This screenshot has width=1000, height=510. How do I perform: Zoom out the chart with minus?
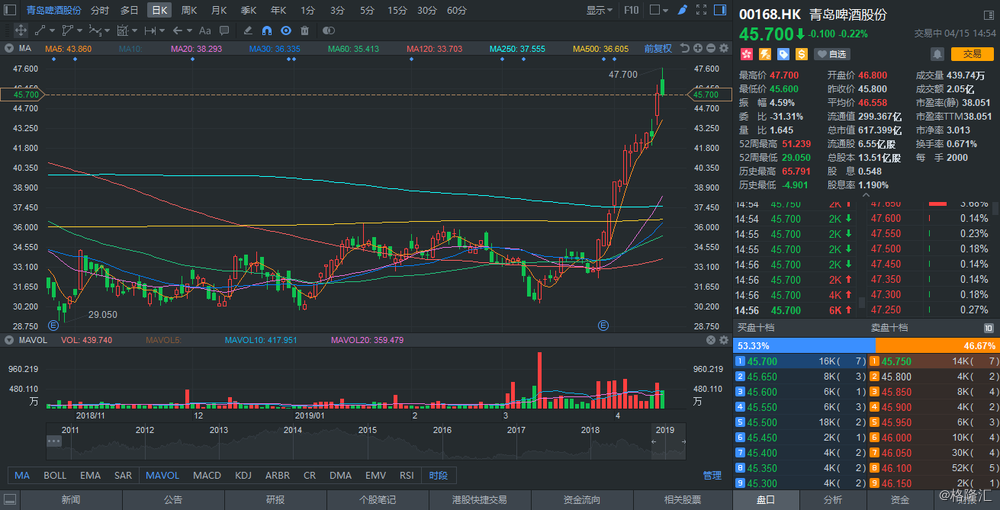[711, 48]
